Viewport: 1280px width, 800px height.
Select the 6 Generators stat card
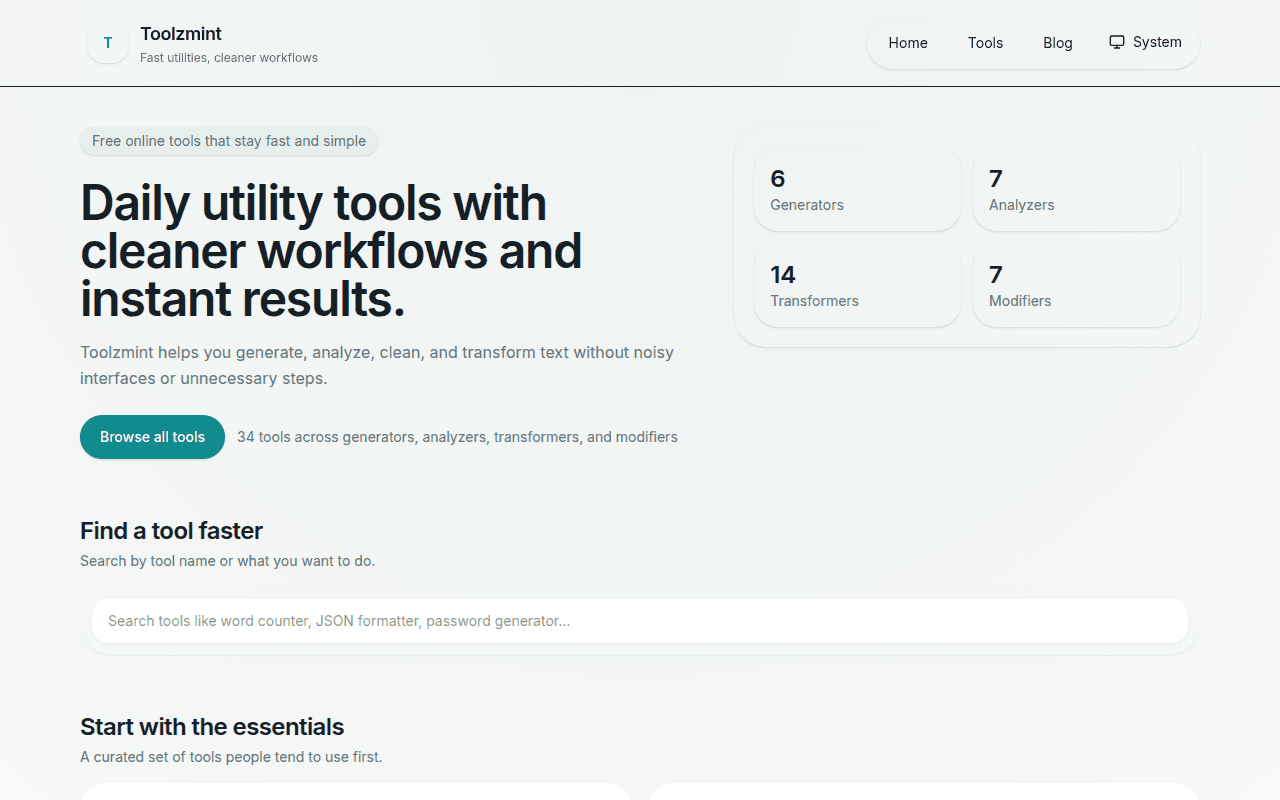tap(857, 190)
